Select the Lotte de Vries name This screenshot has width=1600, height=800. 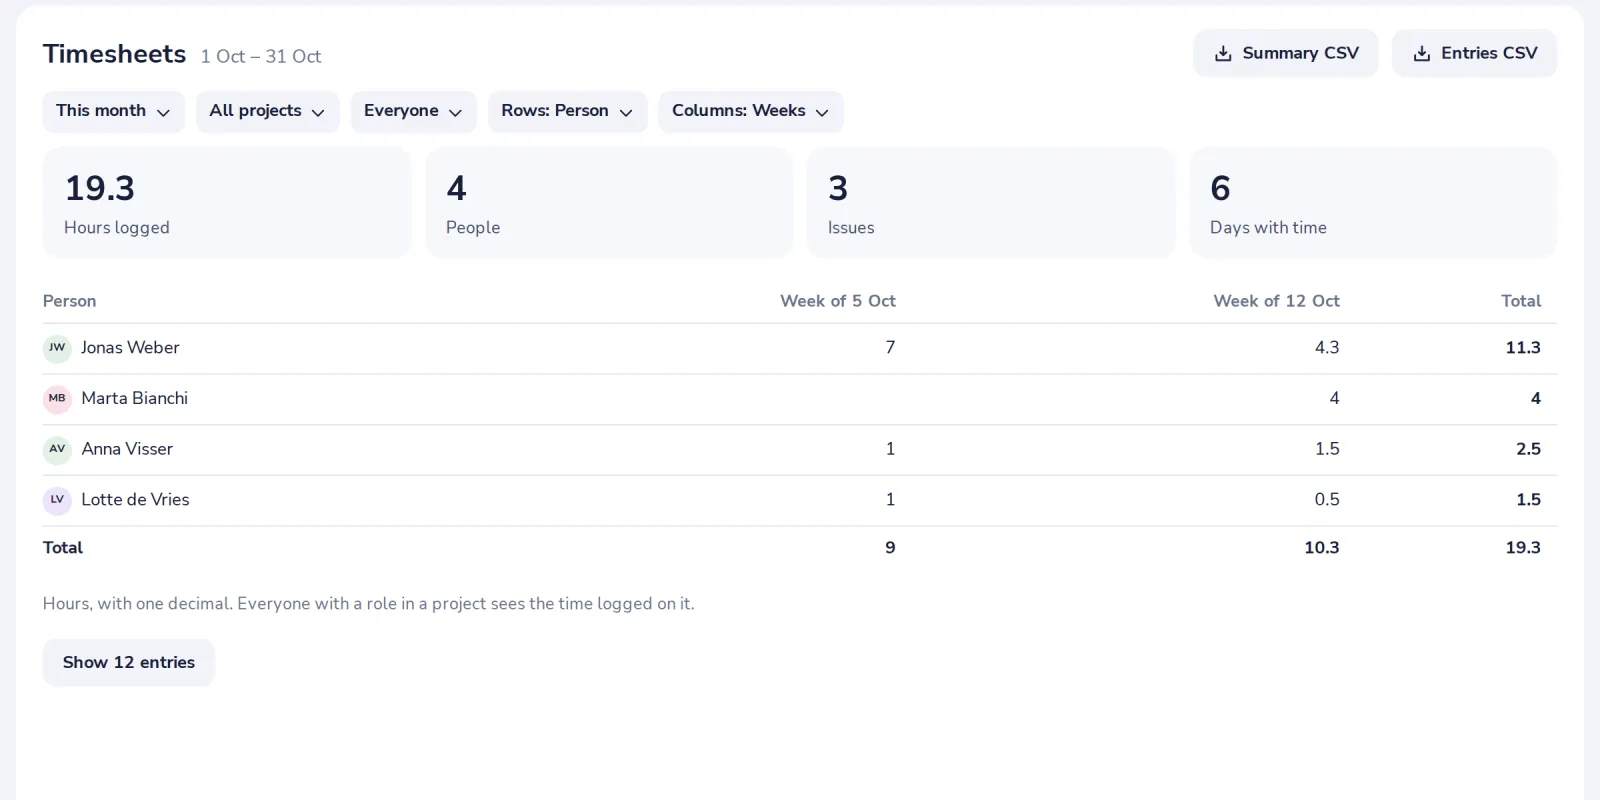pyautogui.click(x=135, y=500)
